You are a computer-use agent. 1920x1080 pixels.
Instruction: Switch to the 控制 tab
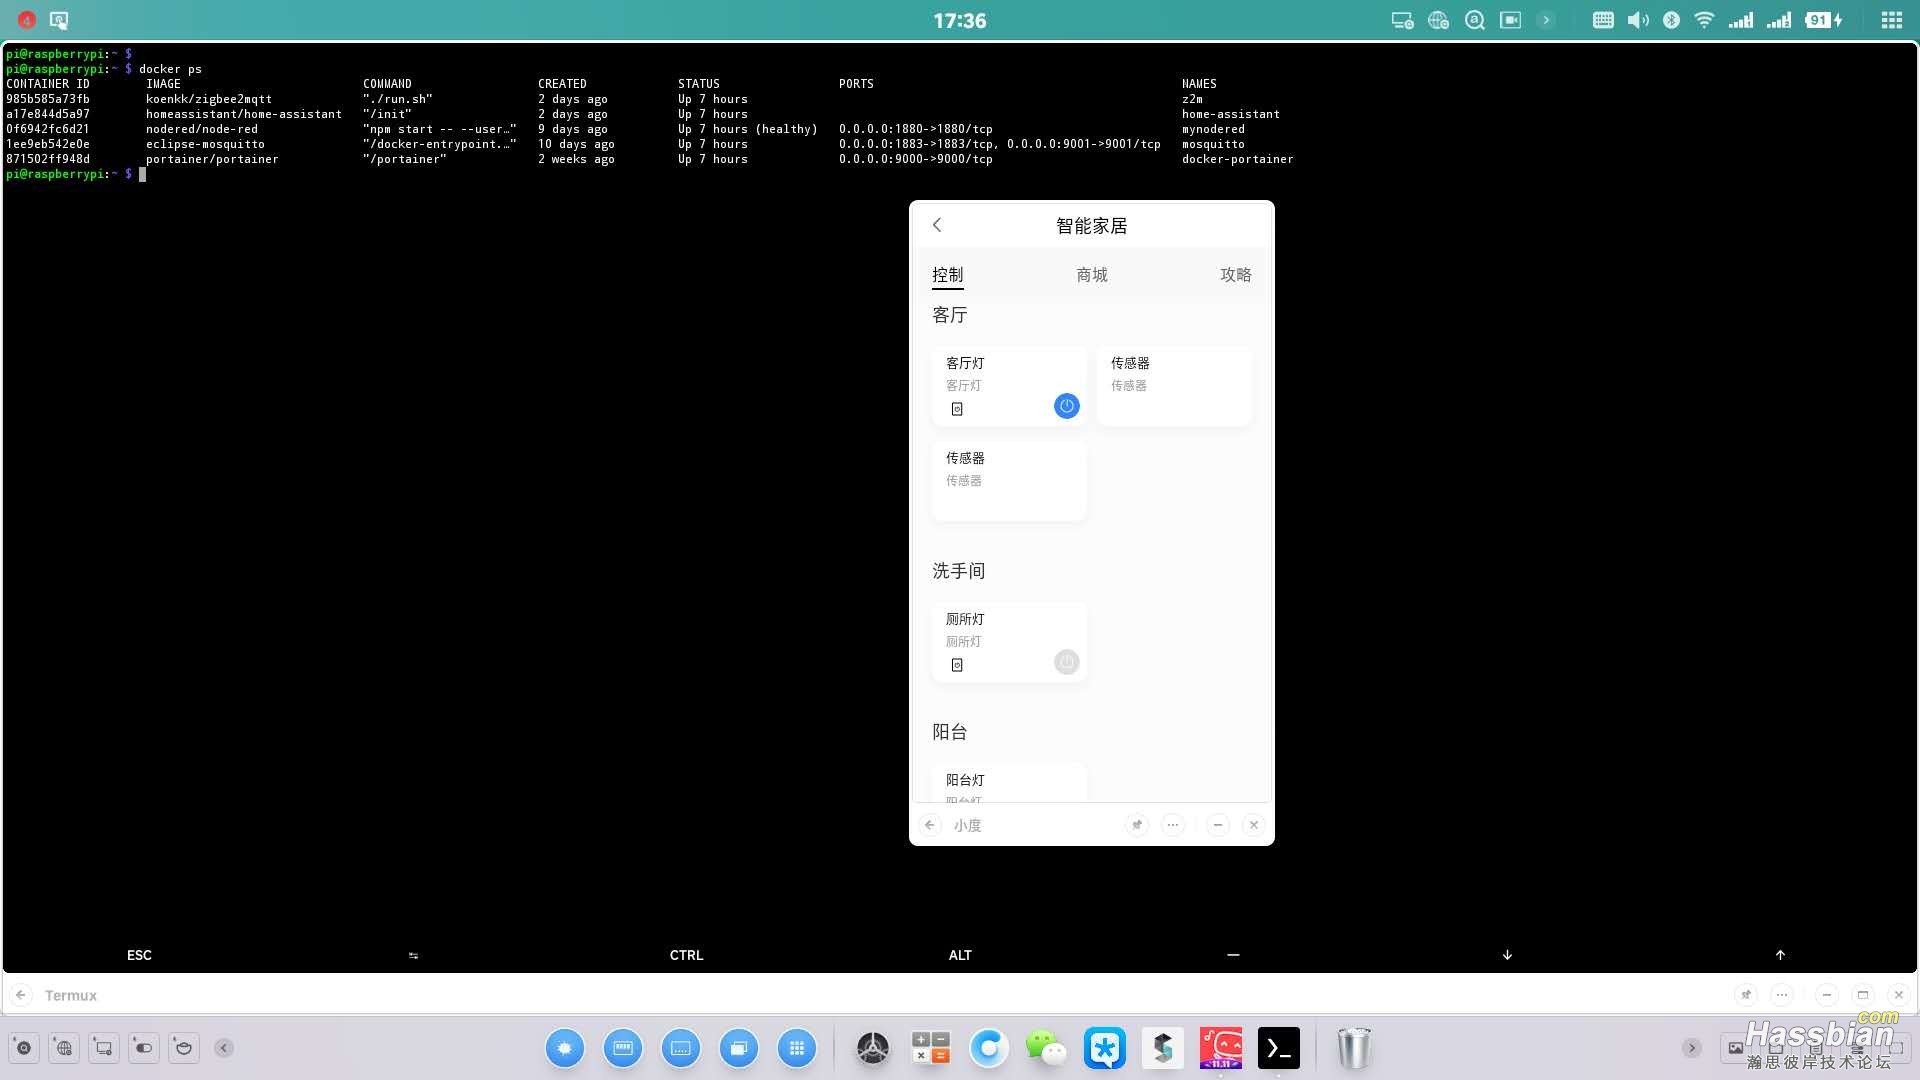pyautogui.click(x=948, y=275)
